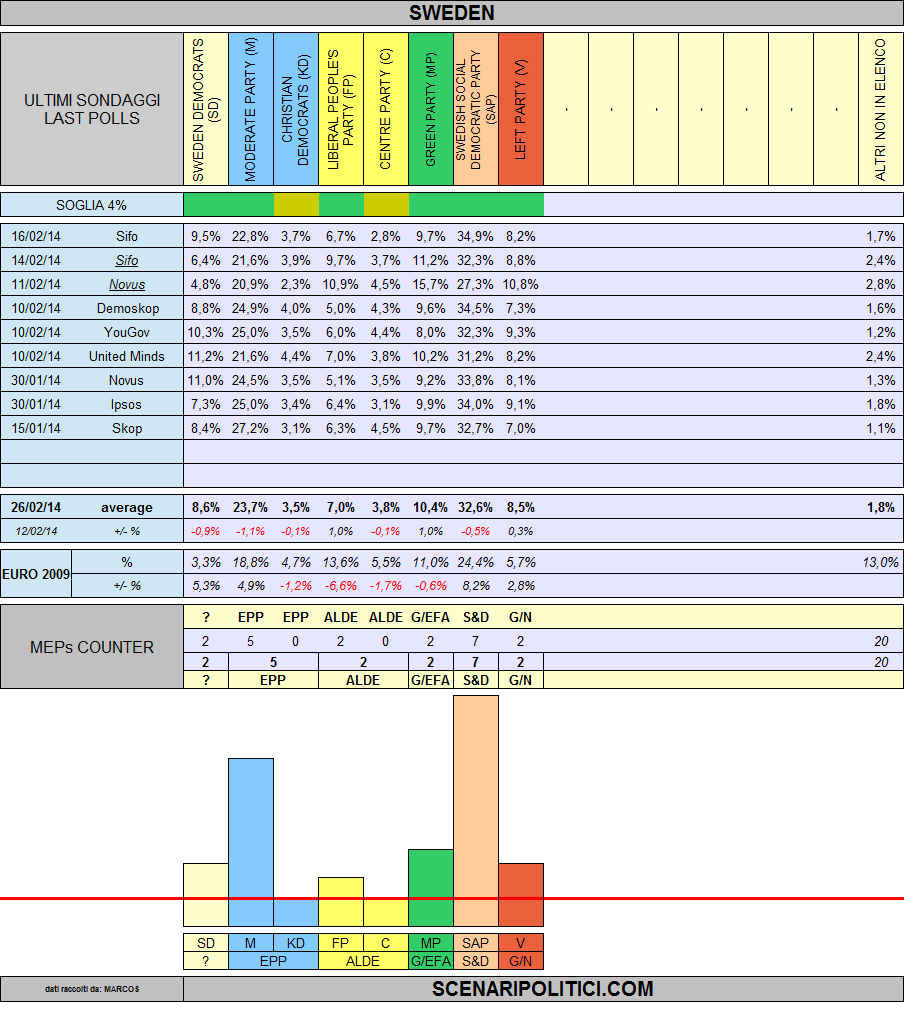Click the red threshold line across the chart
Screen dimensions: 908x1035
click(x=452, y=898)
